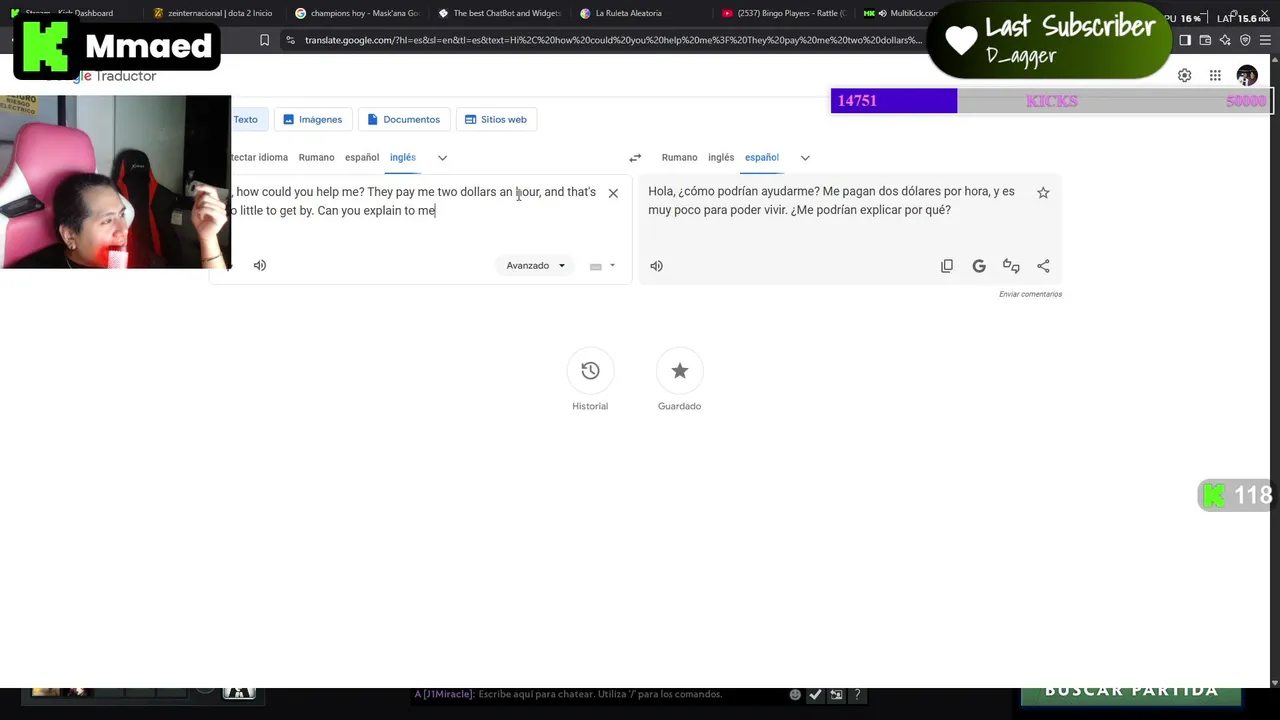This screenshot has width=1280, height=720.
Task: Expand the input tools dropdown arrow
Action: coord(612,266)
